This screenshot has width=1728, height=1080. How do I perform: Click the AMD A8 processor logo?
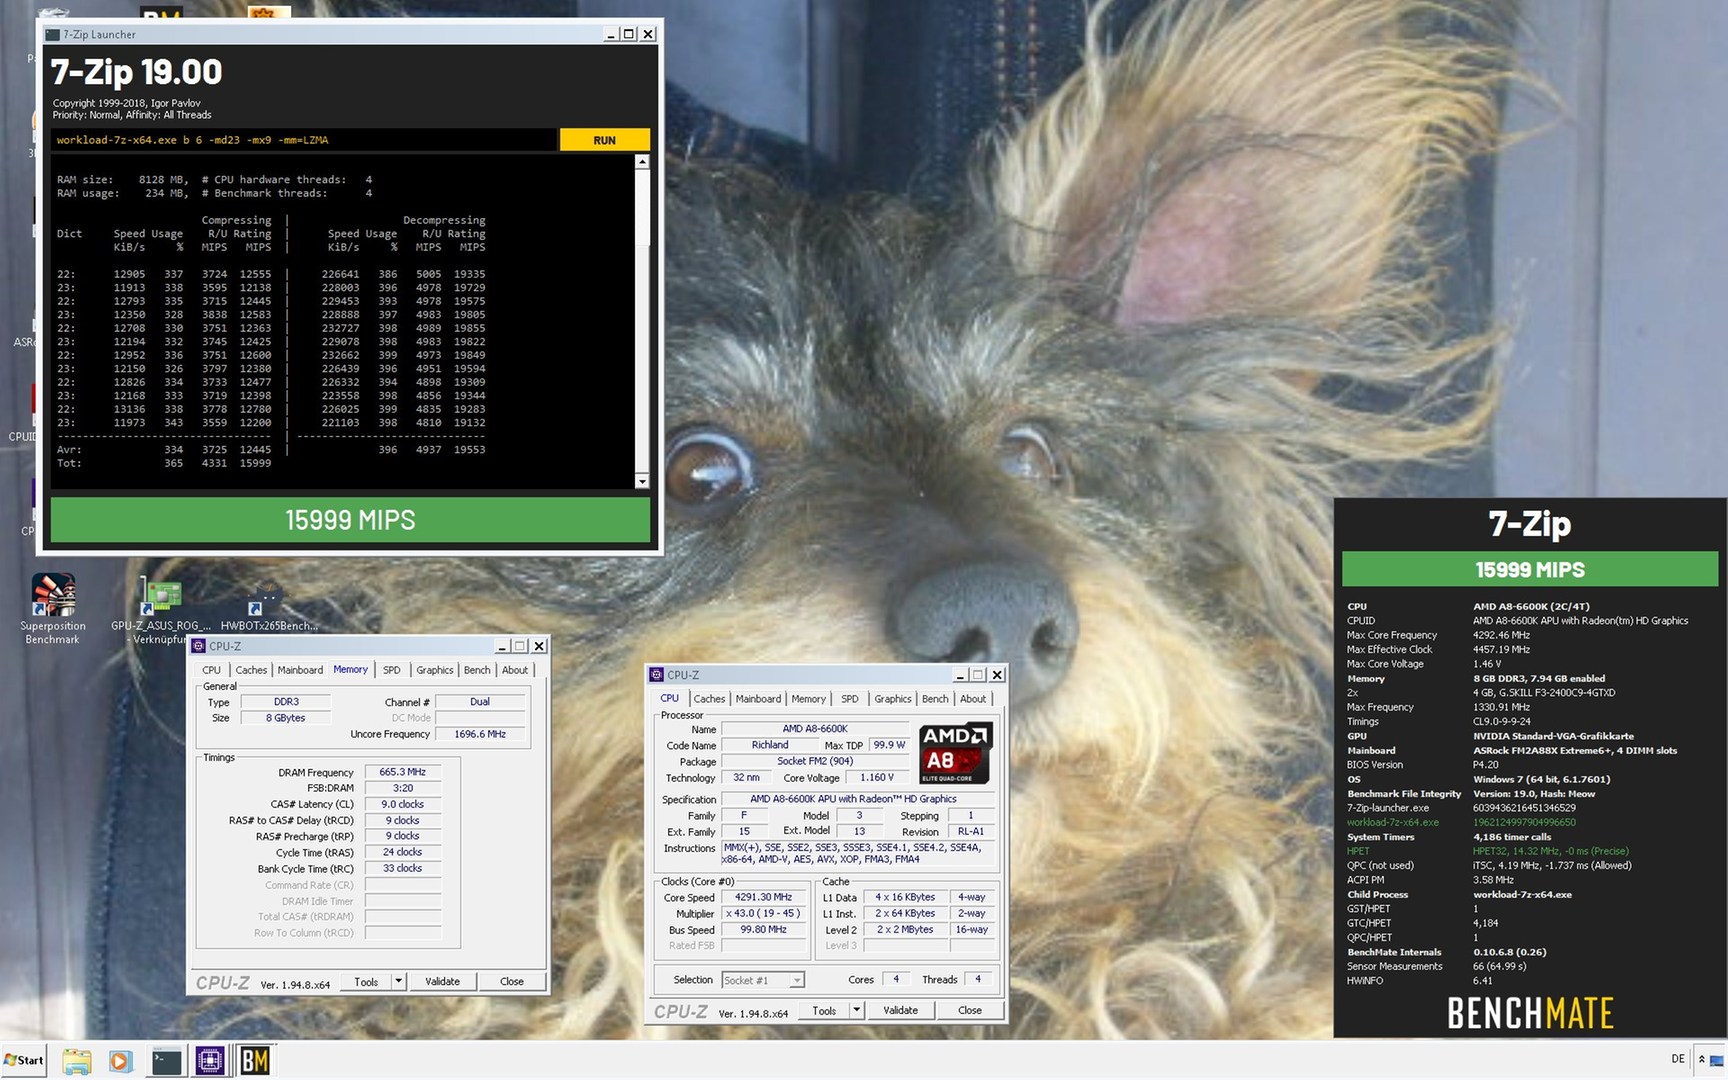(x=955, y=752)
